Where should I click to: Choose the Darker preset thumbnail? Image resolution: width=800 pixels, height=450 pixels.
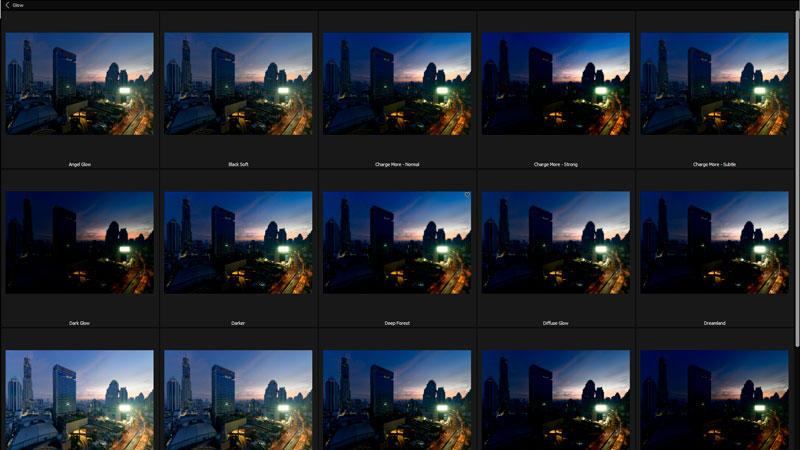coord(238,243)
